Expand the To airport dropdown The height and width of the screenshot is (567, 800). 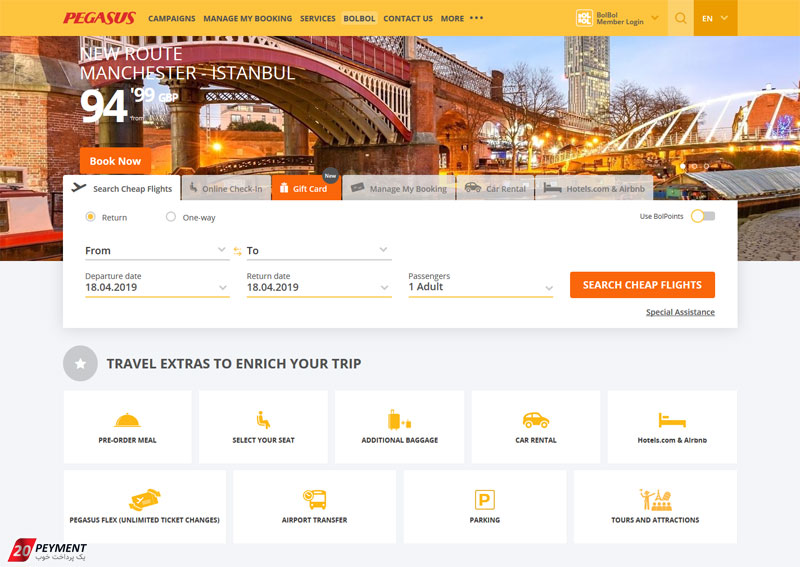click(319, 251)
